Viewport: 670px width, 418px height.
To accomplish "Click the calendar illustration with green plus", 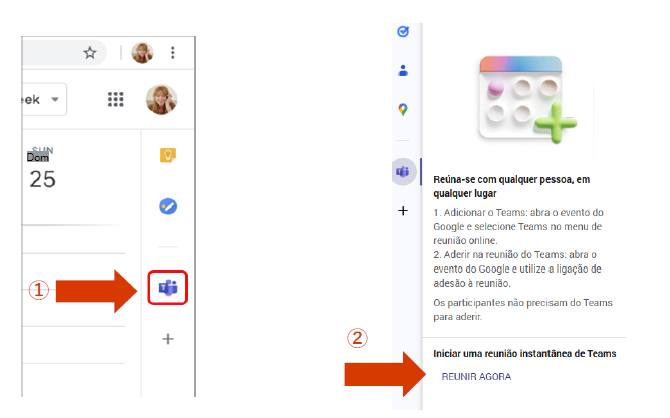I will click(x=529, y=100).
